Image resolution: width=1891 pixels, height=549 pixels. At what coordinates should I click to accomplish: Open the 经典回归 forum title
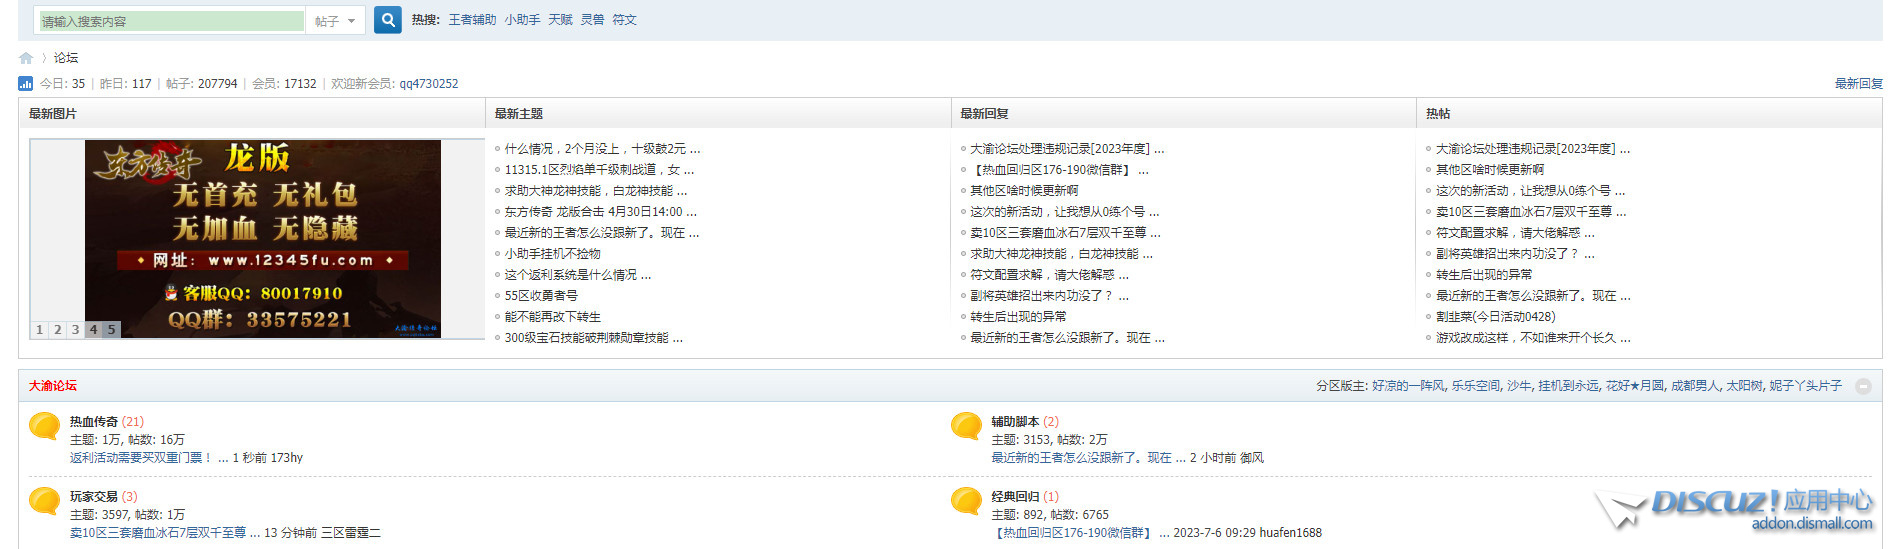pyautogui.click(x=1015, y=497)
